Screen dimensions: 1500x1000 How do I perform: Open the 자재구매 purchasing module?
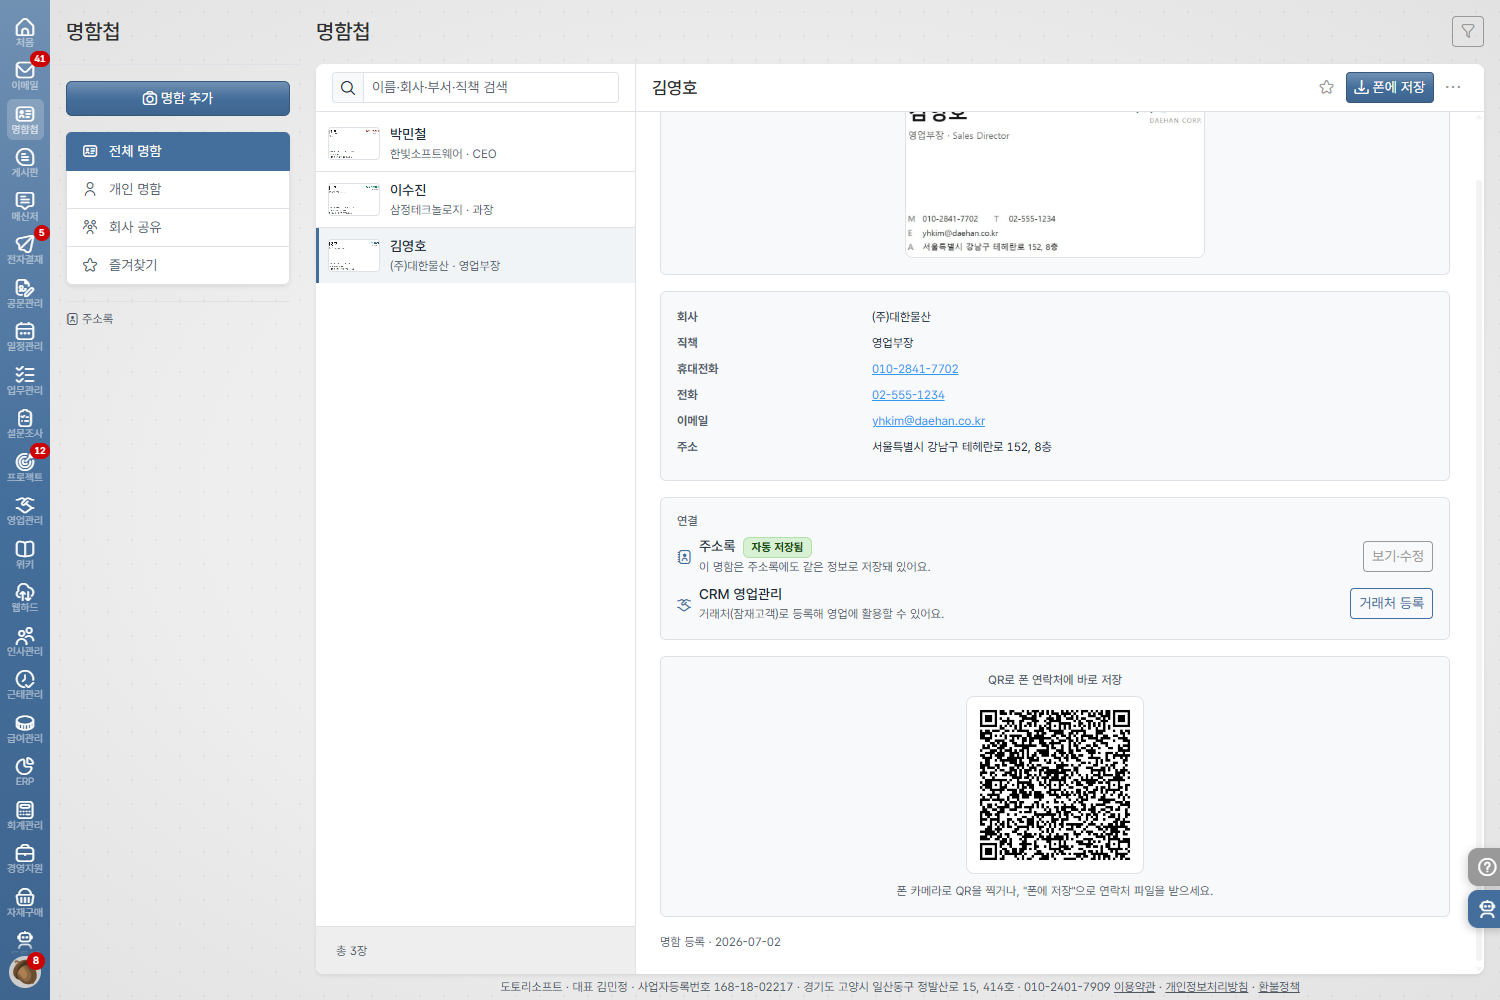pos(25,902)
